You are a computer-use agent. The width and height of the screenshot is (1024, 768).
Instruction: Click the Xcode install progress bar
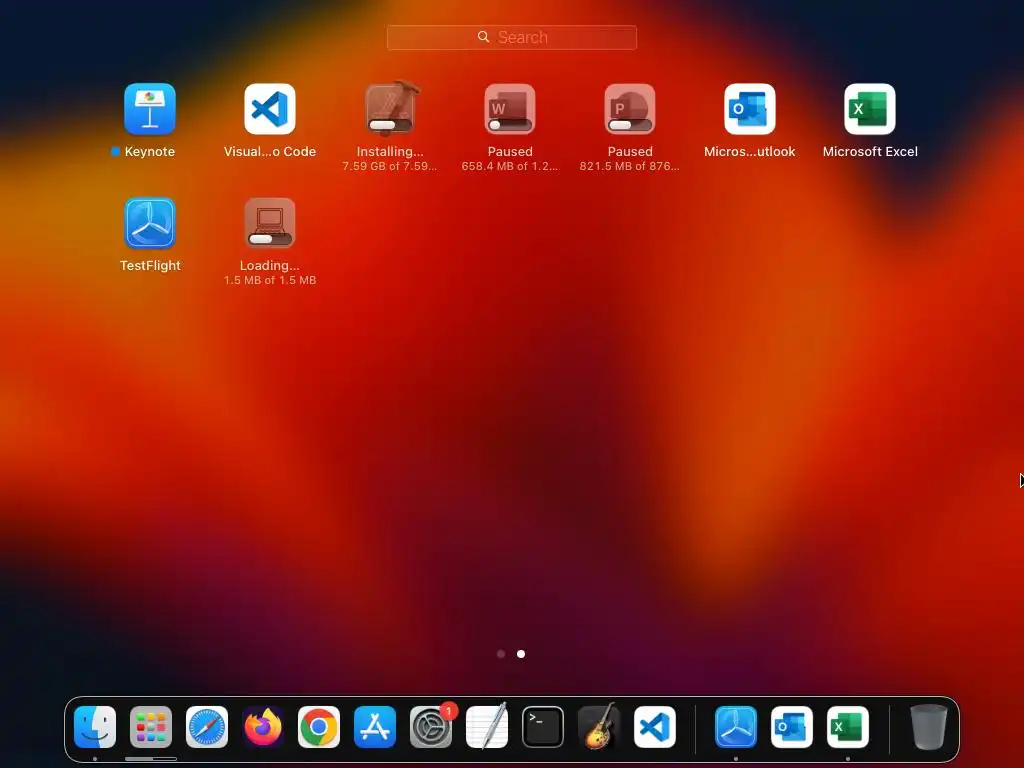(x=390, y=125)
